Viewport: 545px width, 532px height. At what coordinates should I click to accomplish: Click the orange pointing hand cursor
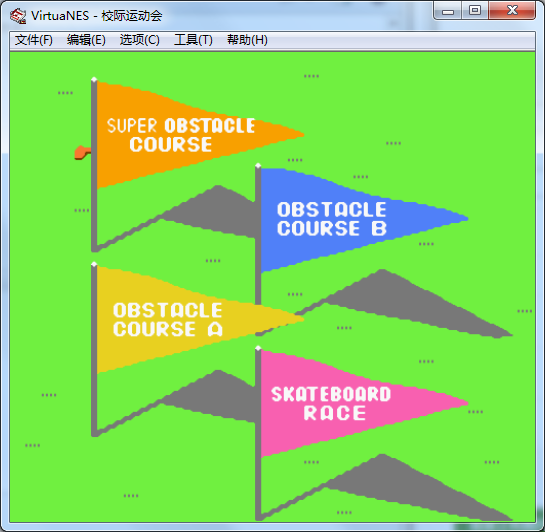click(x=83, y=152)
